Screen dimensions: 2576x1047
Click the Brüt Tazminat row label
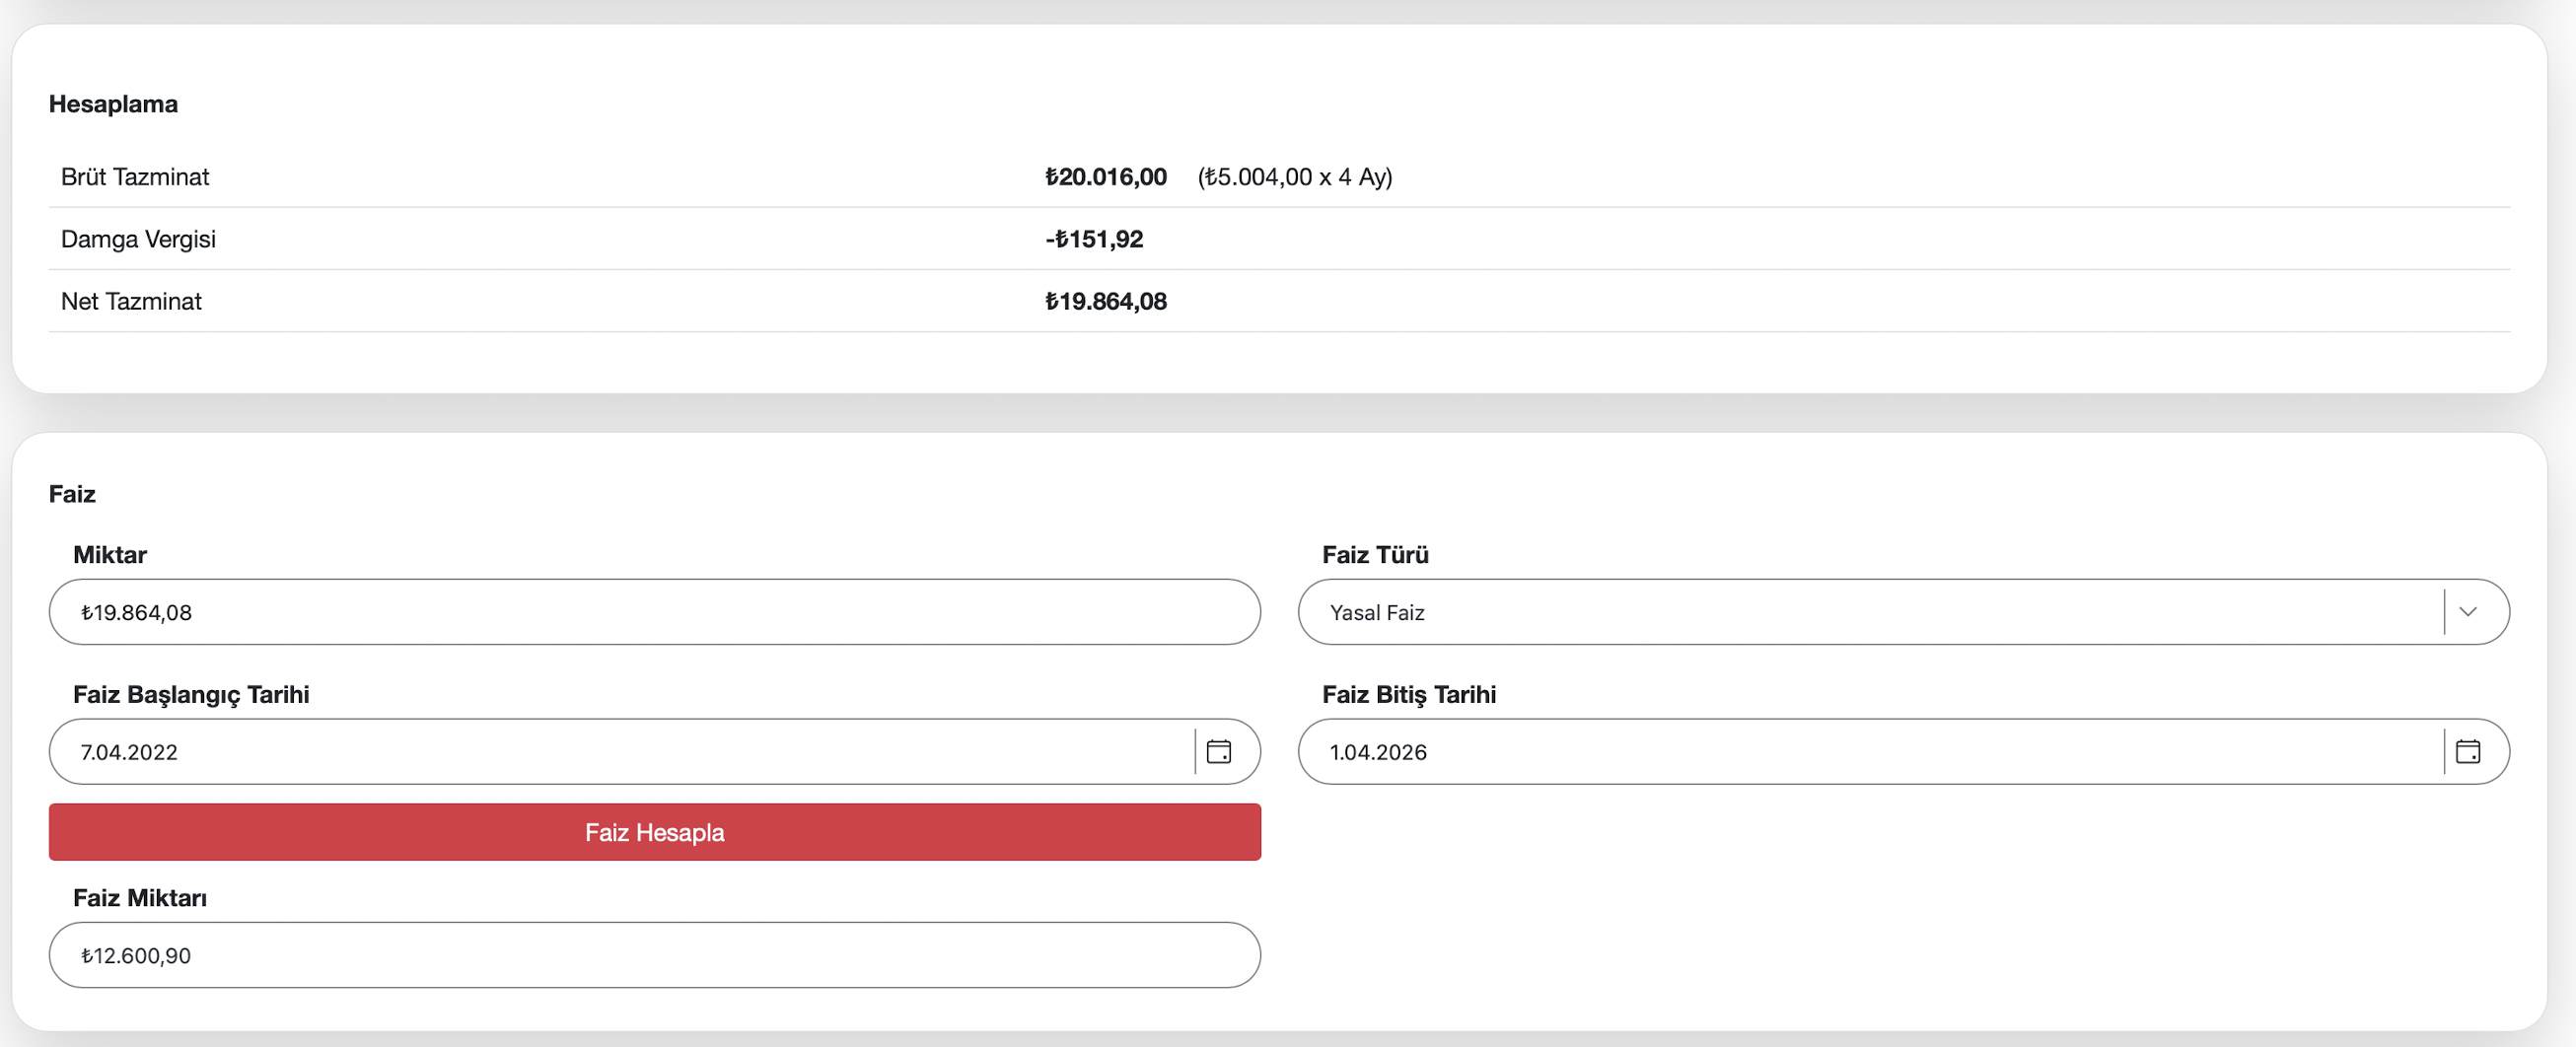tap(135, 177)
